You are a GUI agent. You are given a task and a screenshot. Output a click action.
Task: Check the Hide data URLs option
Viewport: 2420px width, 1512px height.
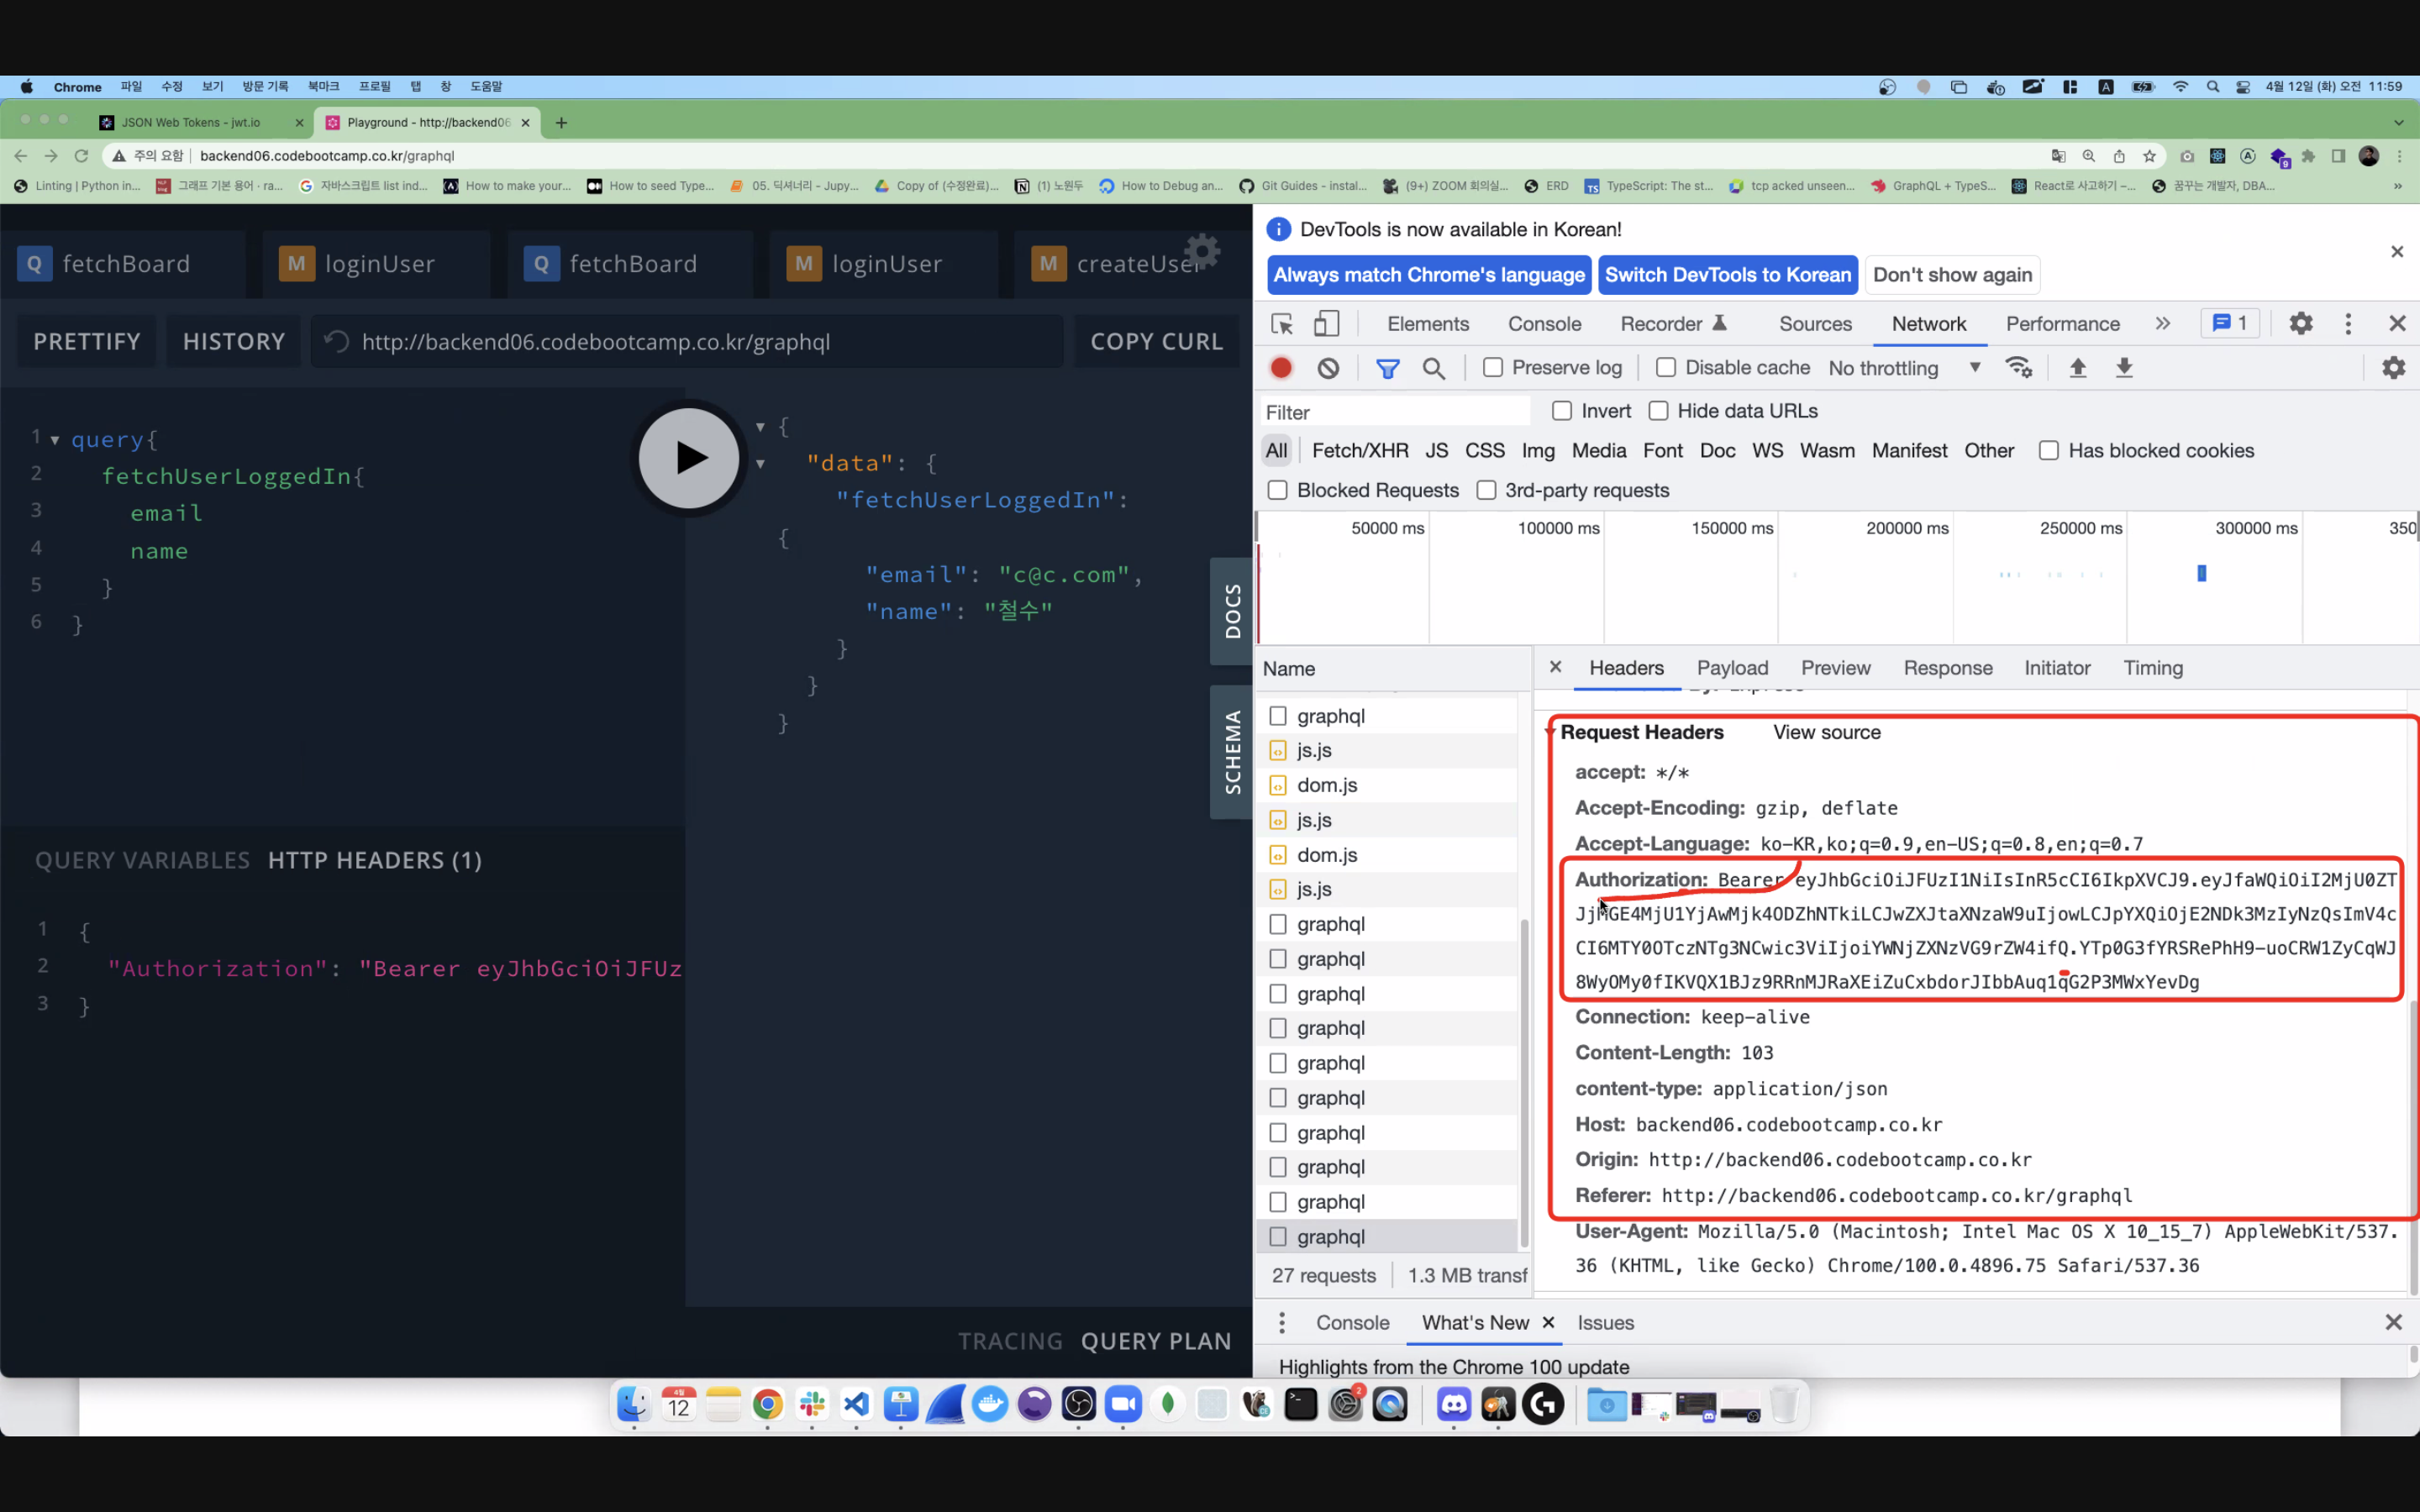click(1659, 411)
